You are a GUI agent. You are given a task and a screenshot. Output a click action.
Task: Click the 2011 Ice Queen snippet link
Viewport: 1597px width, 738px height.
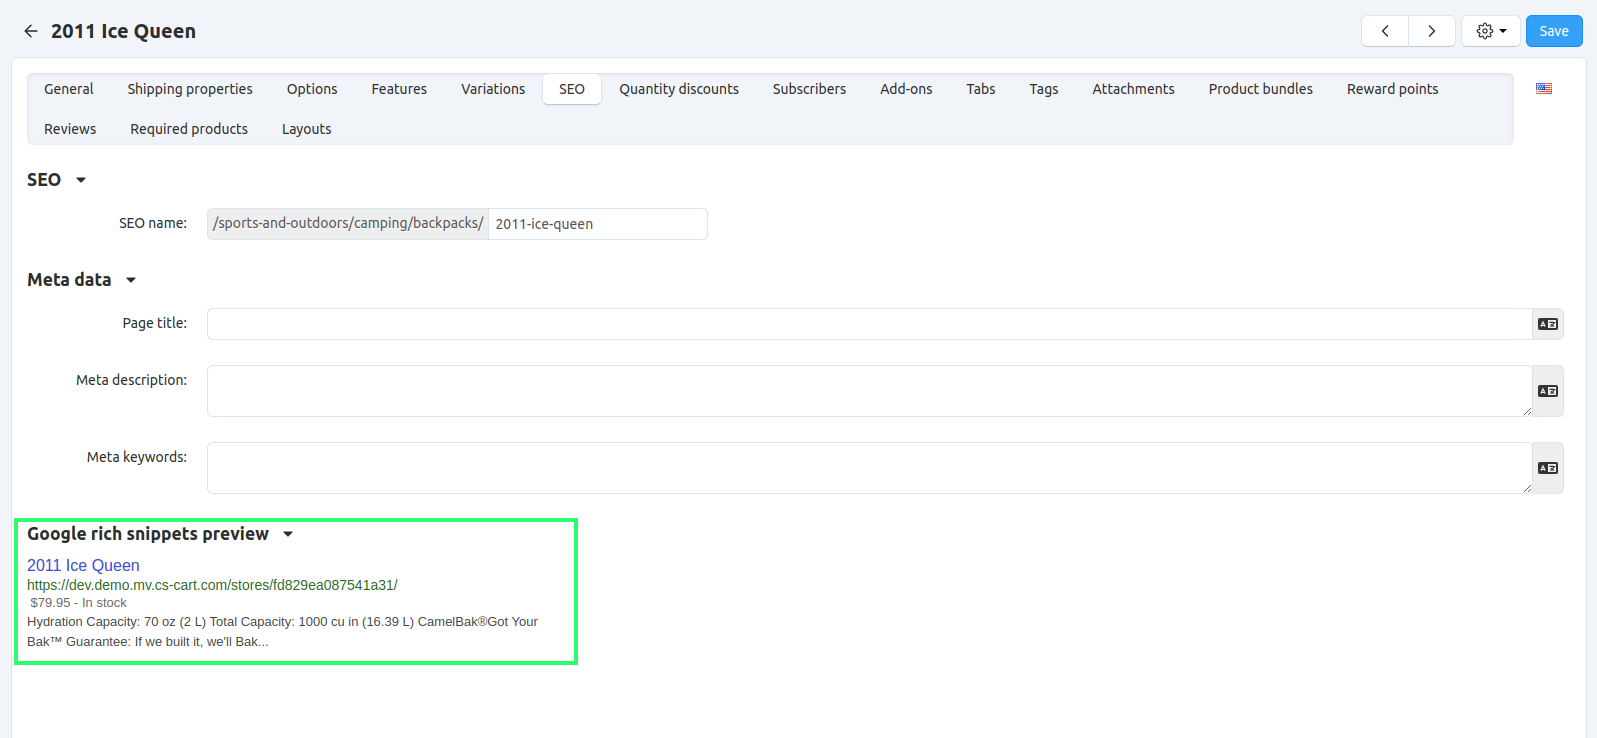(x=83, y=565)
